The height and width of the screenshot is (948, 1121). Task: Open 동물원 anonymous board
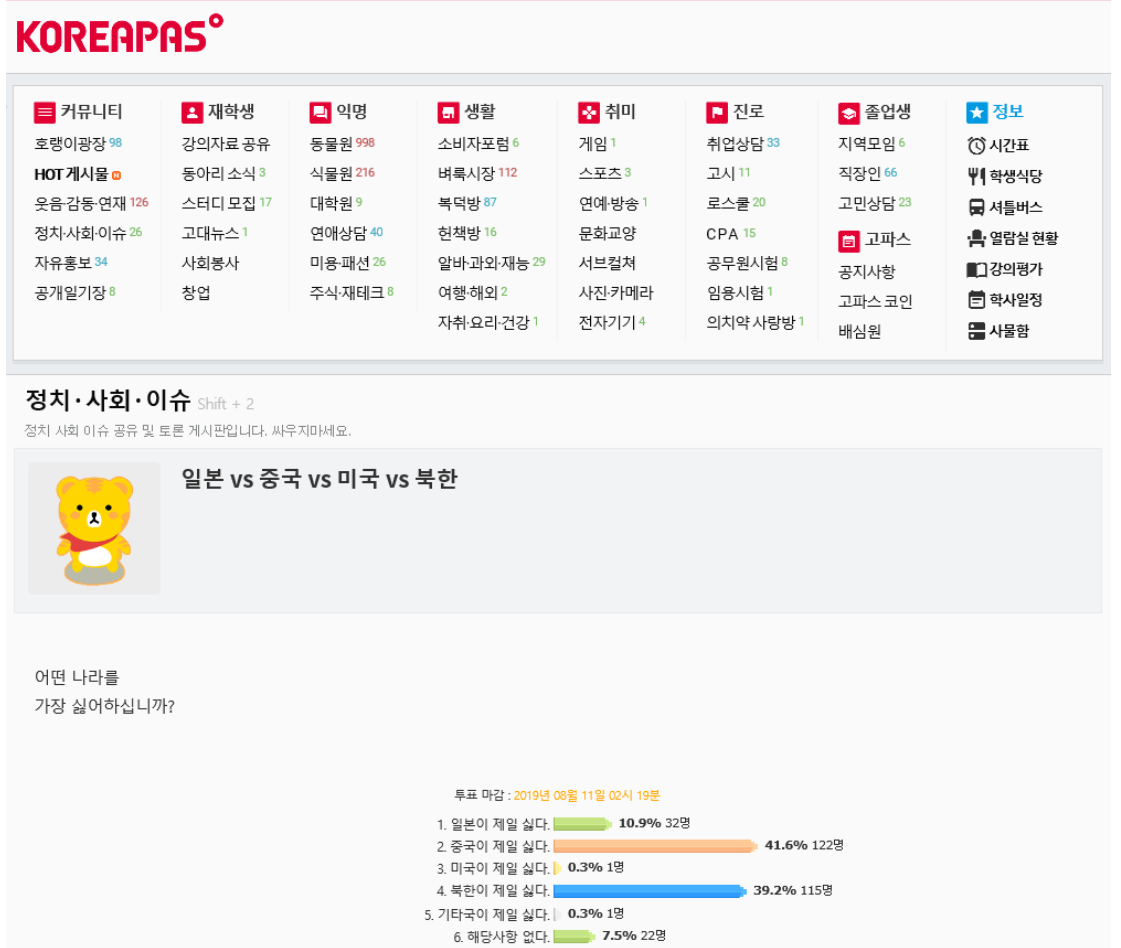(x=331, y=144)
